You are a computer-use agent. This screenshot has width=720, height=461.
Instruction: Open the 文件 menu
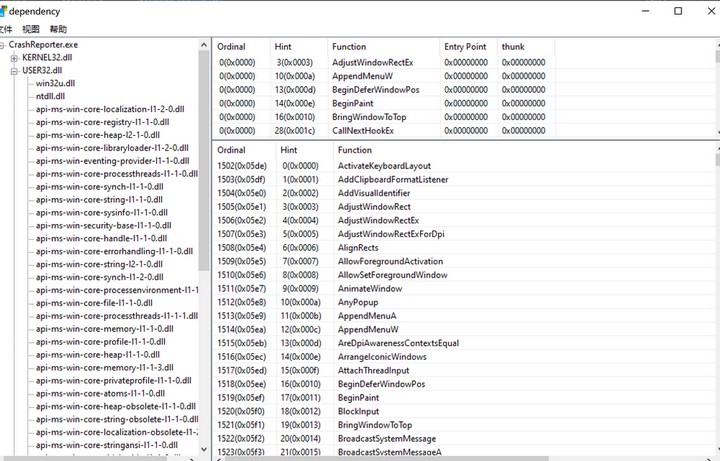[x=6, y=30]
